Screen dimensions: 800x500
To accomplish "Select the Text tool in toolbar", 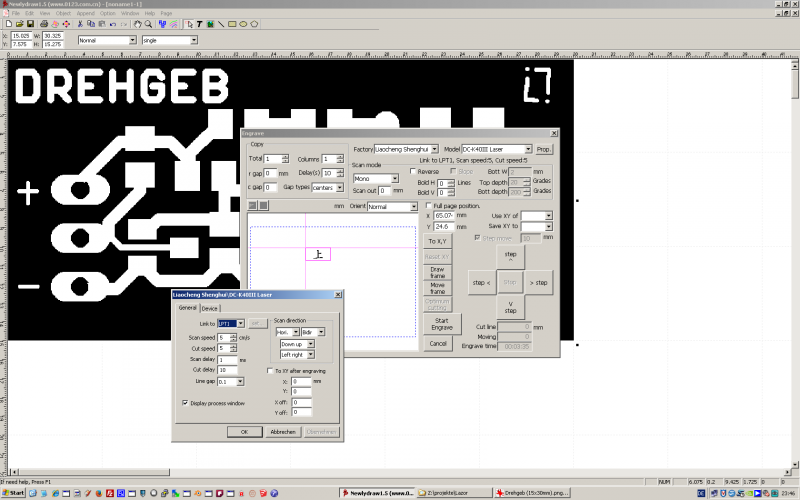I will (x=199, y=23).
